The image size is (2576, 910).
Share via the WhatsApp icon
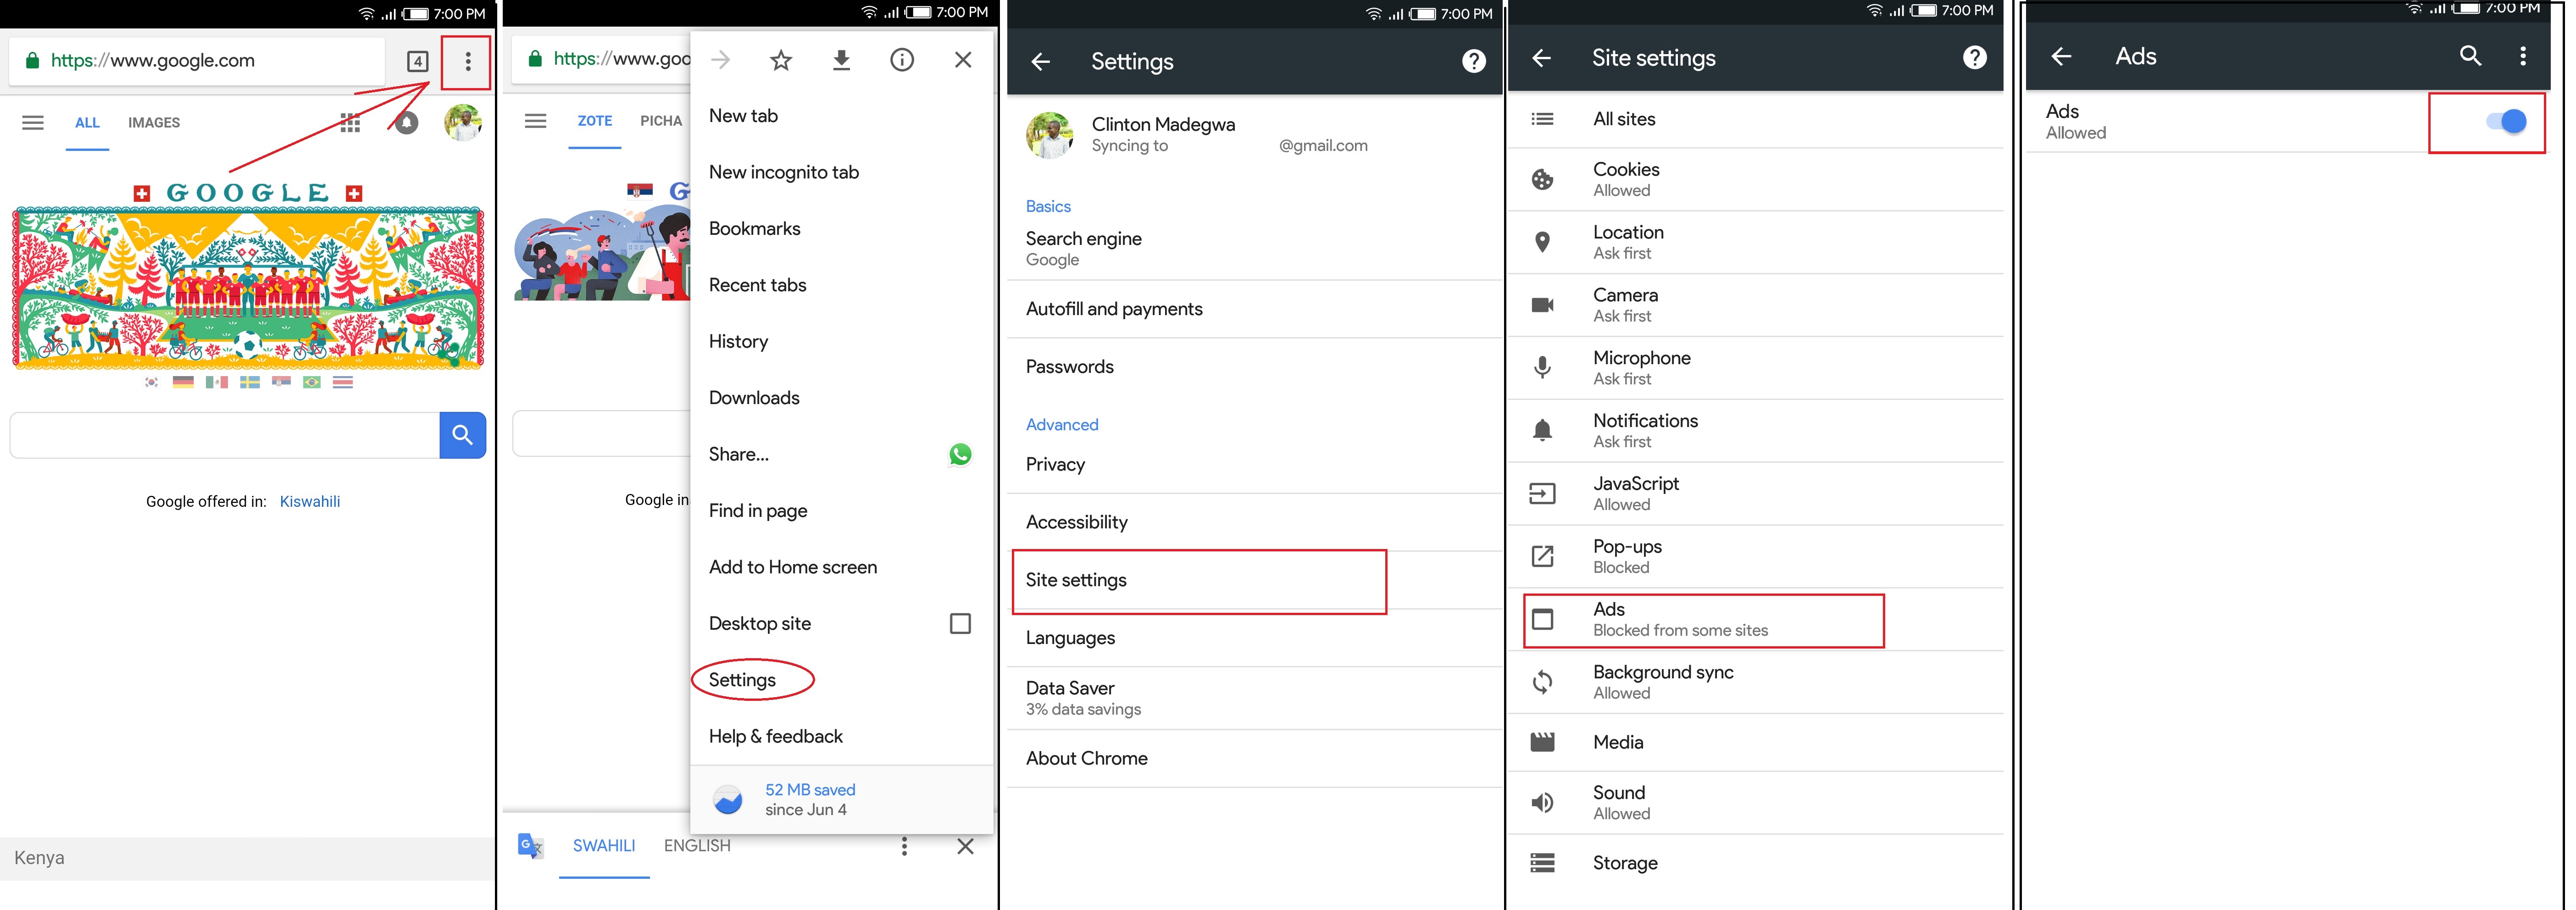click(x=960, y=454)
